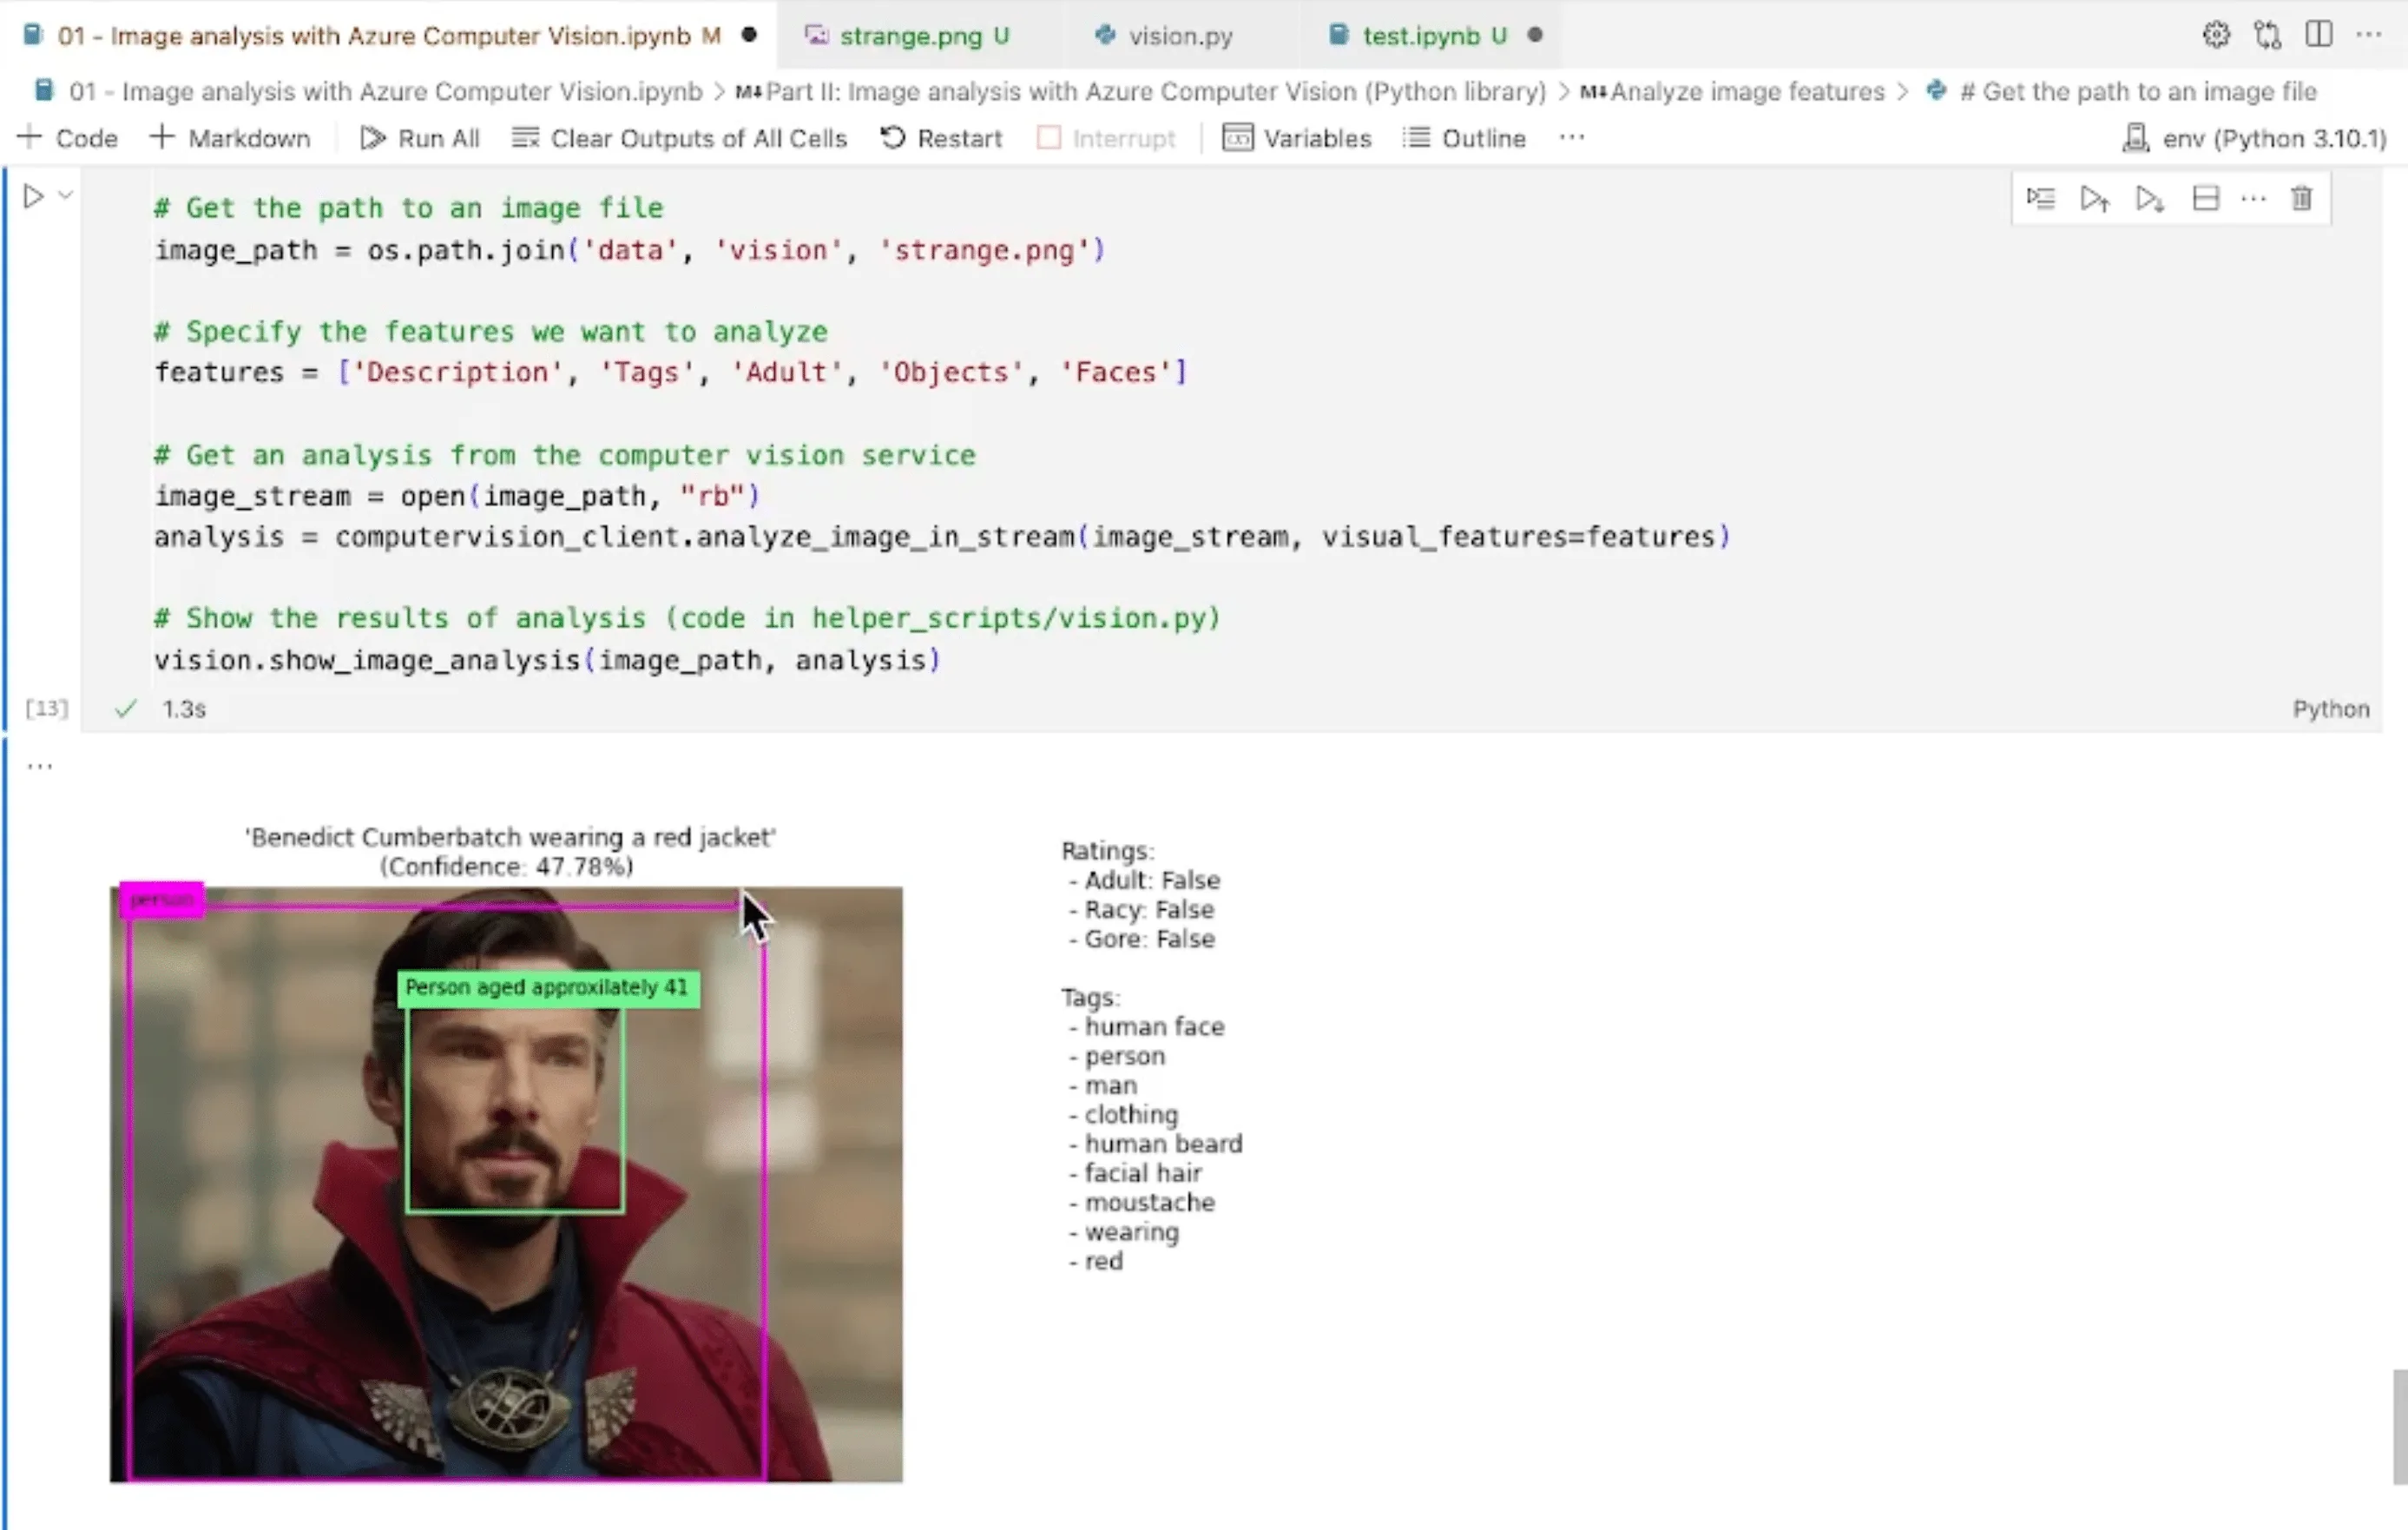
Task: Open editor More Actions ellipsis at top right
Action: (2368, 35)
